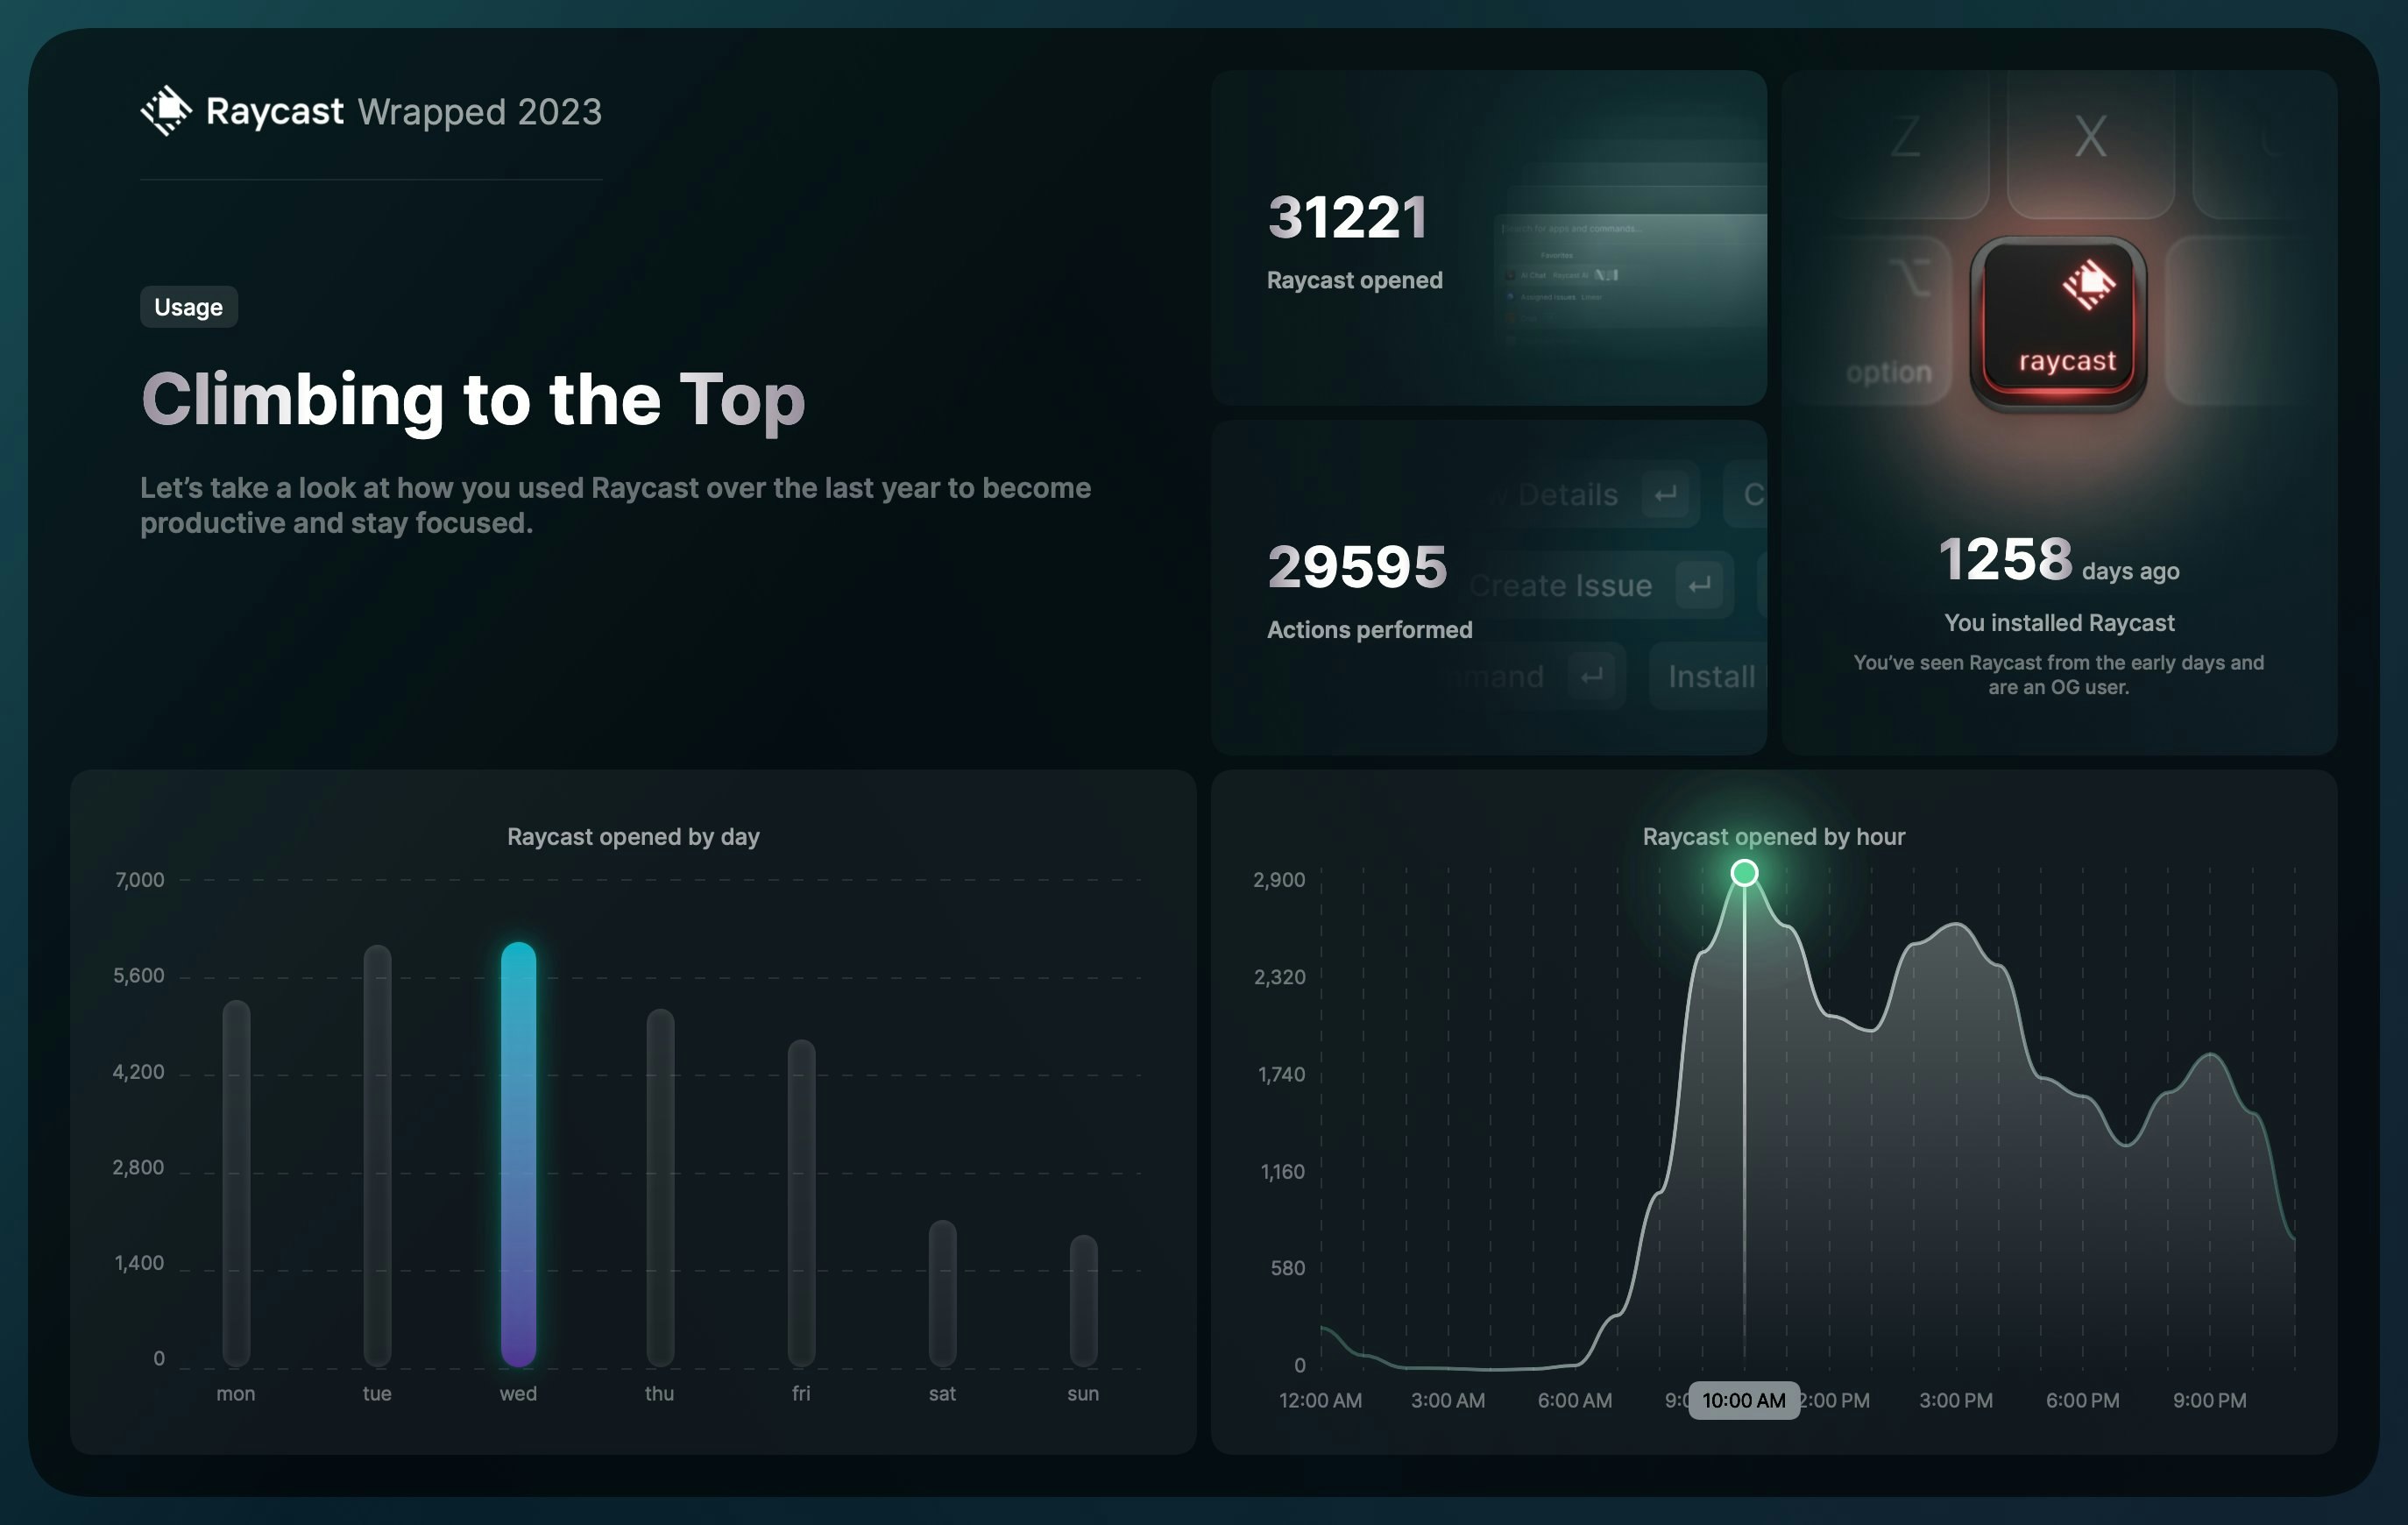
Task: Click the Sunday bar in the day chart
Action: (1083, 1301)
